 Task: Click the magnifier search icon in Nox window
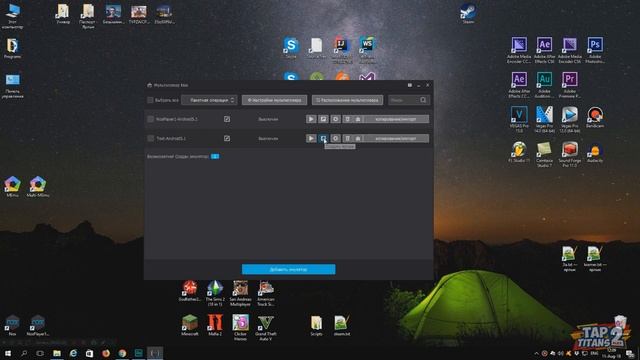tap(423, 100)
